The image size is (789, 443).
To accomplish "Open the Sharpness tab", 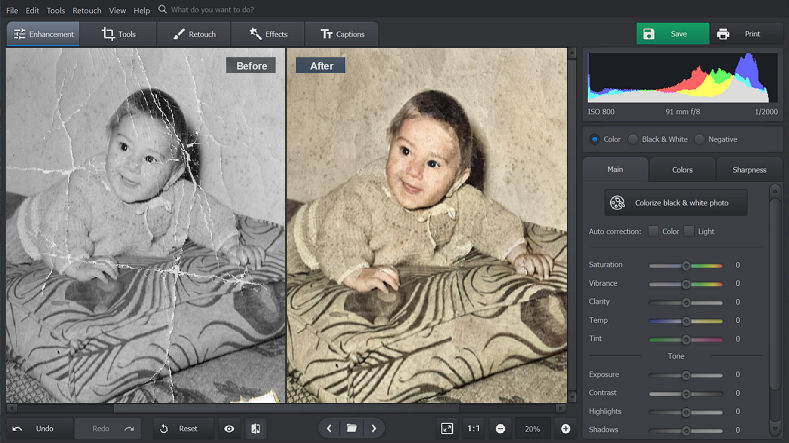I will click(x=749, y=170).
